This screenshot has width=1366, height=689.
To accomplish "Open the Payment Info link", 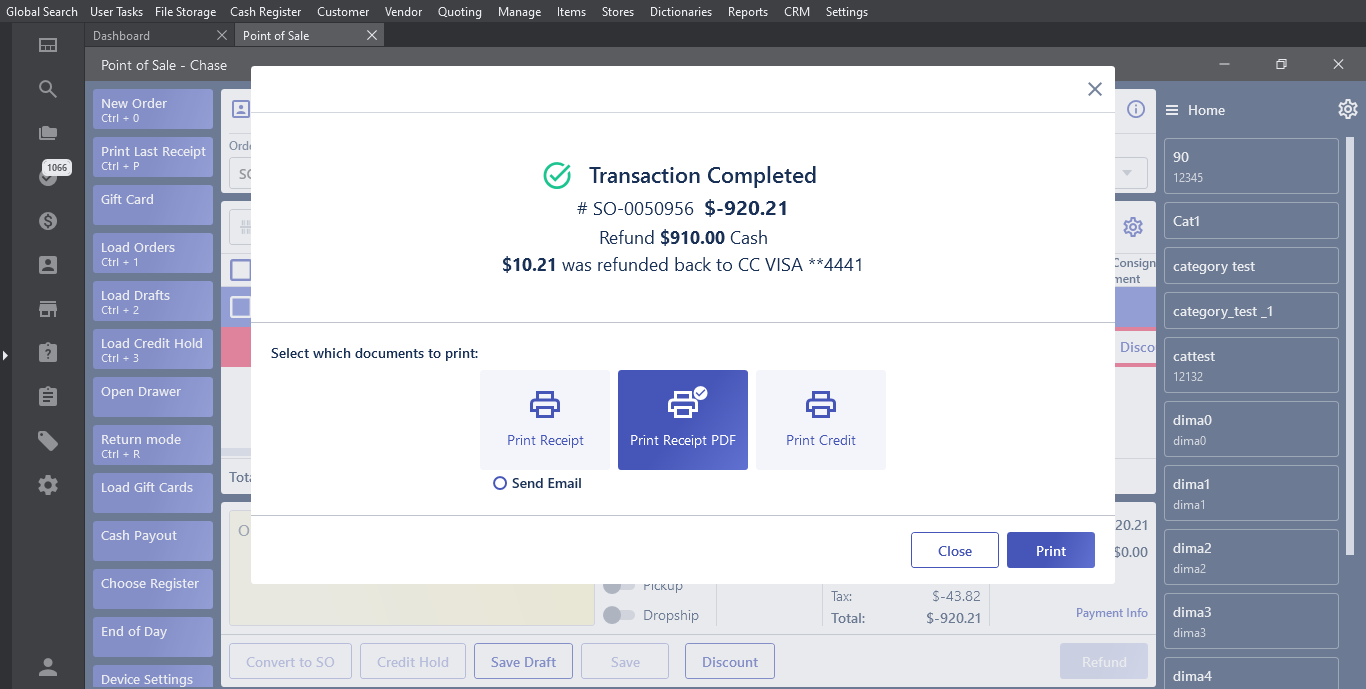I will click(1111, 613).
